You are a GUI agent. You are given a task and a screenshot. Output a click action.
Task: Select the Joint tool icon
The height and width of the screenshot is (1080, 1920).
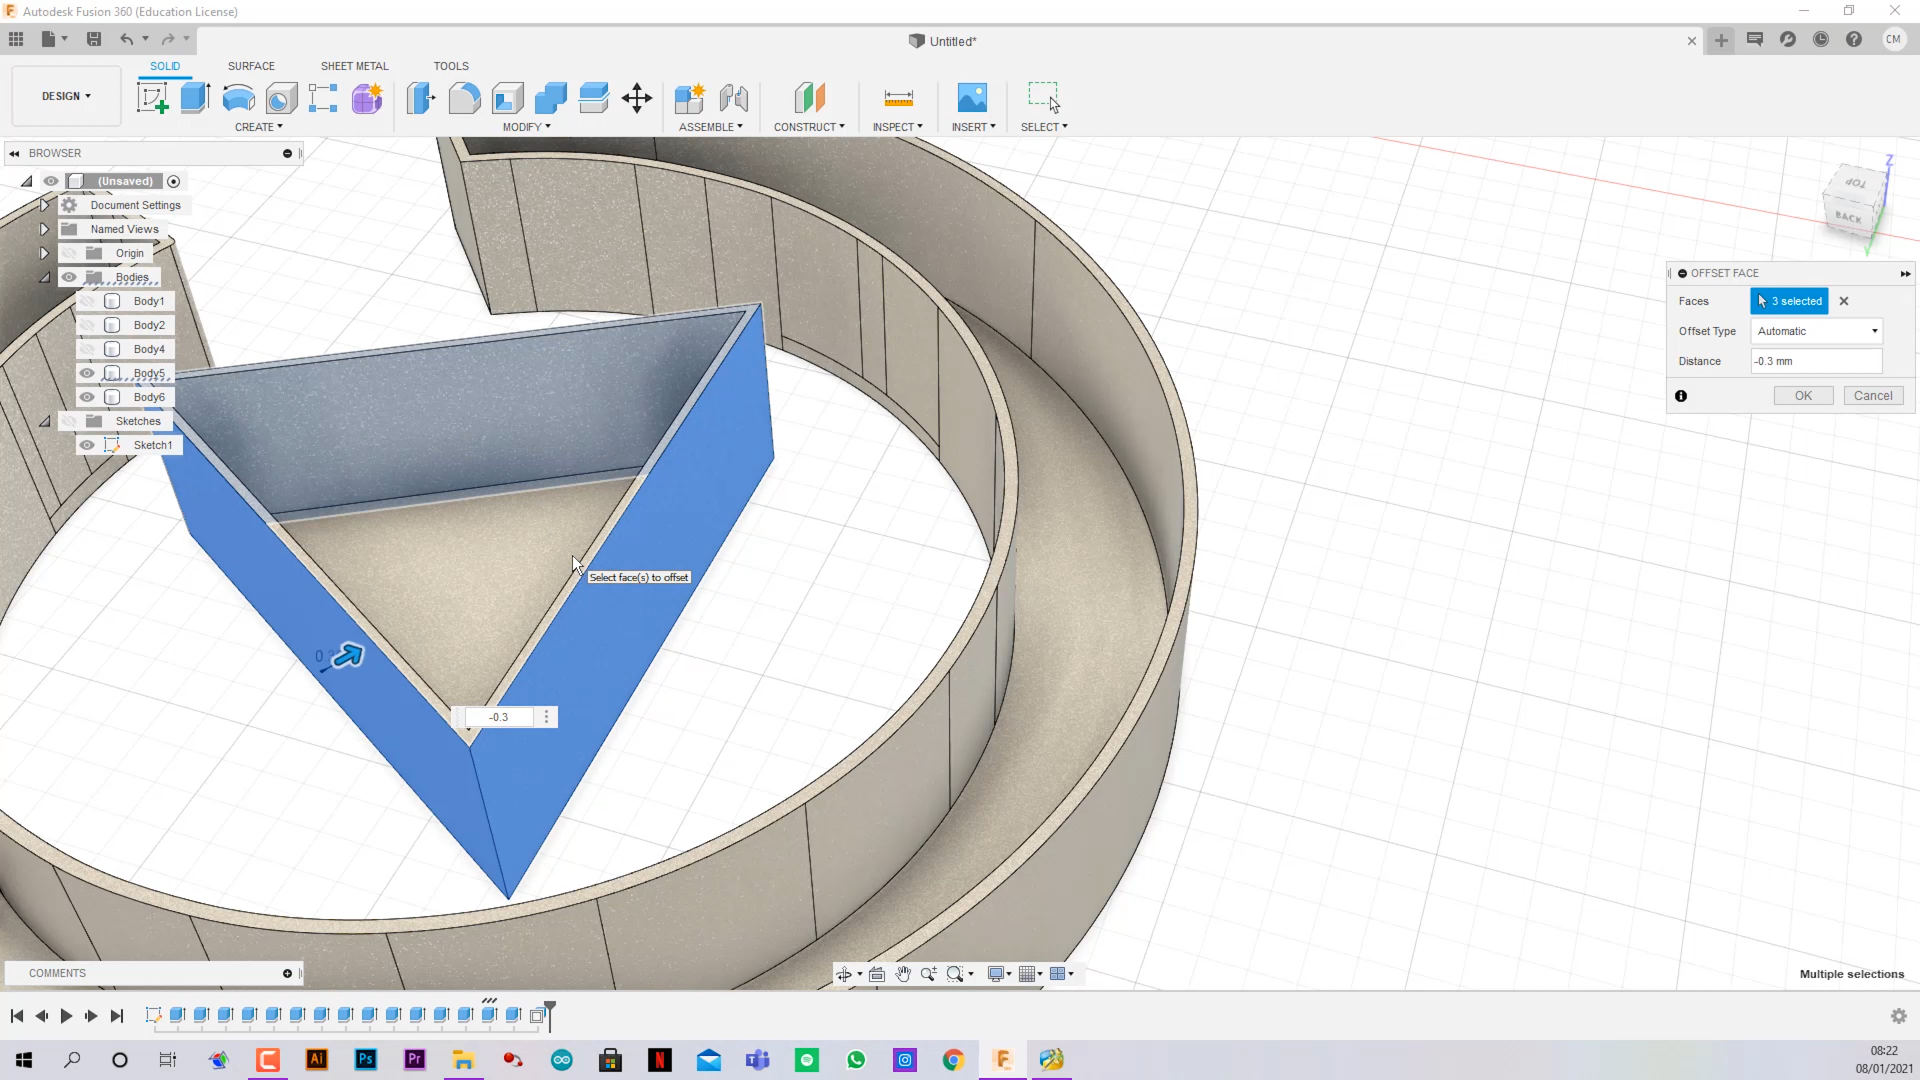click(734, 98)
